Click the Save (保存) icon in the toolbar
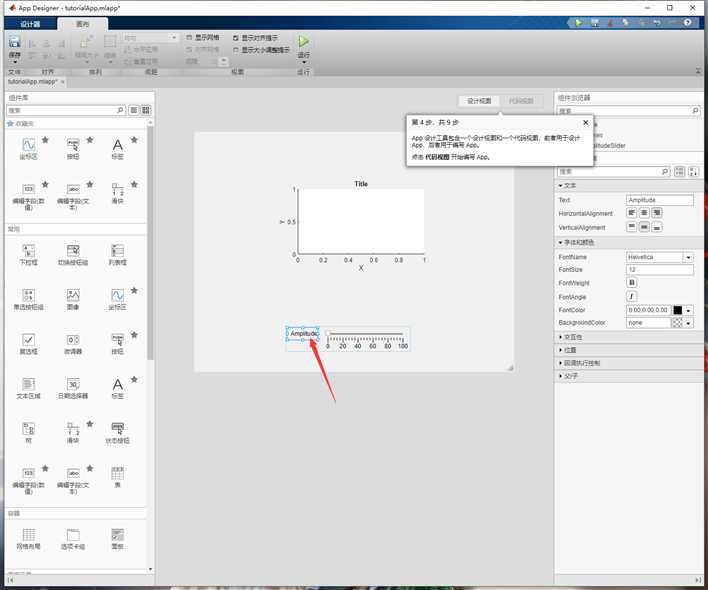This screenshot has width=708, height=590. [x=14, y=42]
